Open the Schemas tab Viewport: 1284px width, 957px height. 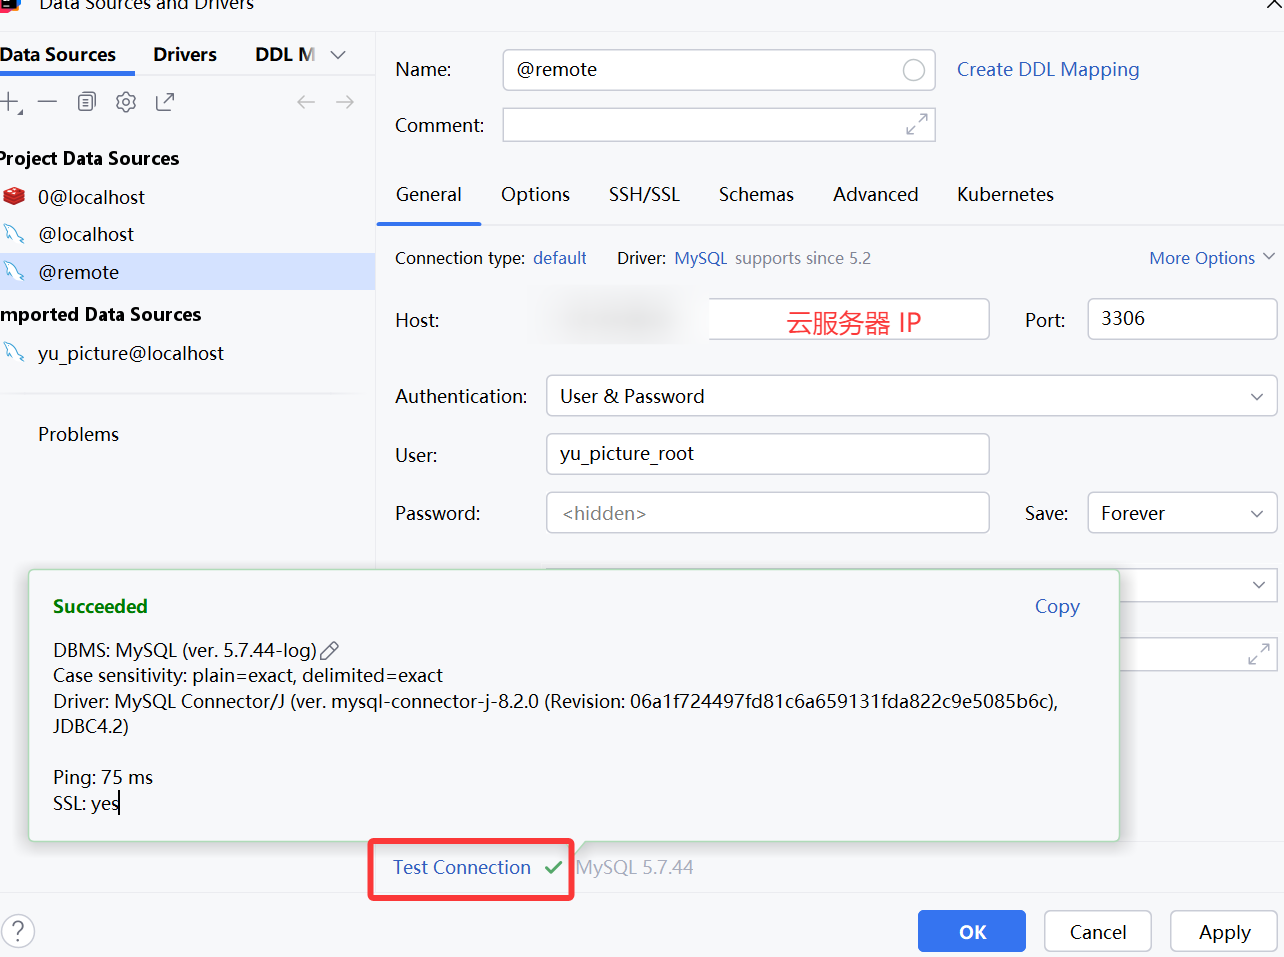coord(756,195)
